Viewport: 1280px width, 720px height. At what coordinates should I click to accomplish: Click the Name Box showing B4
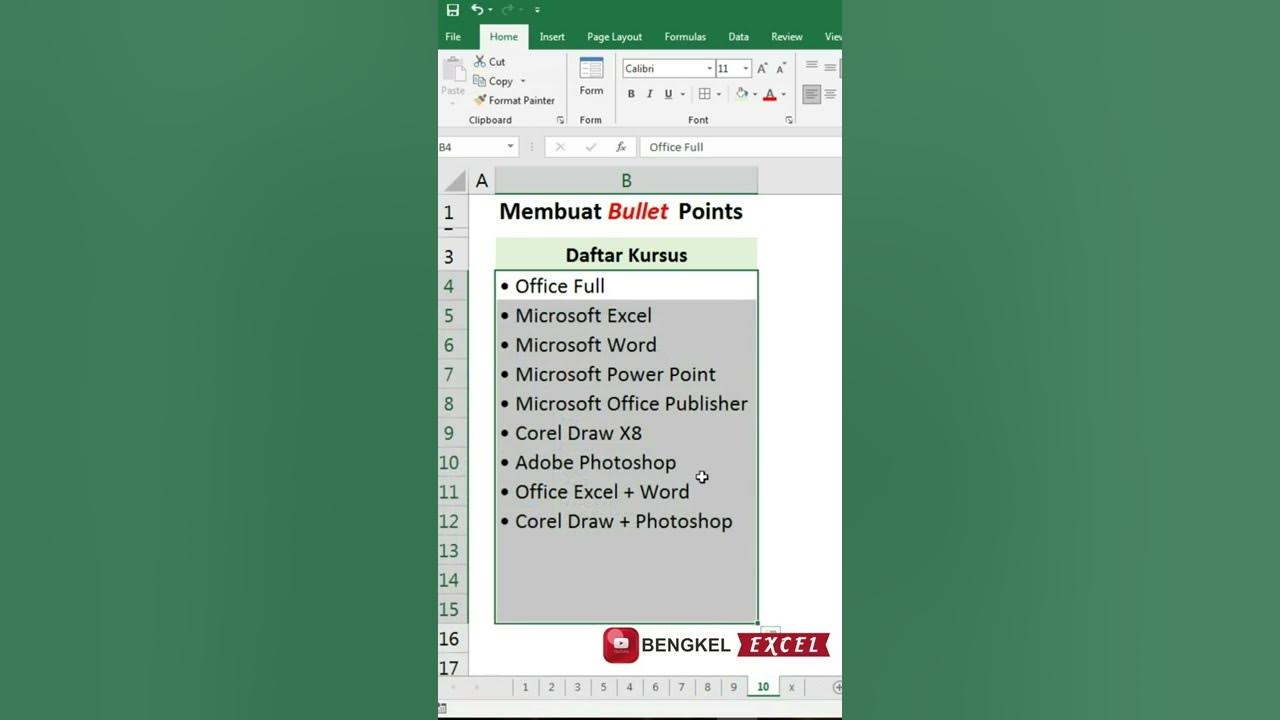pyautogui.click(x=470, y=147)
